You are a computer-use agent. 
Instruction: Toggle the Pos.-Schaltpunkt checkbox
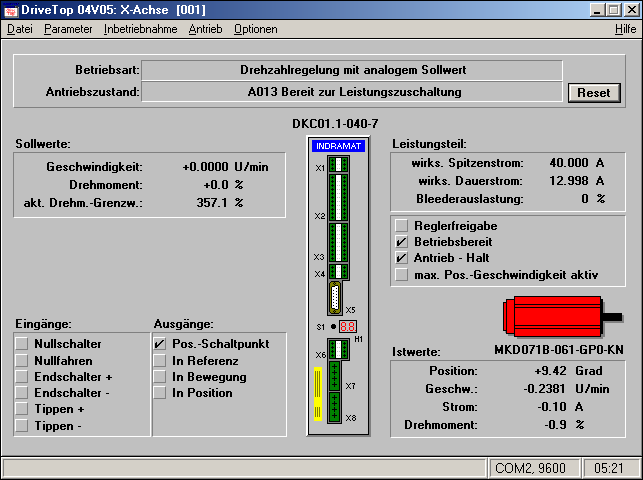[x=160, y=344]
